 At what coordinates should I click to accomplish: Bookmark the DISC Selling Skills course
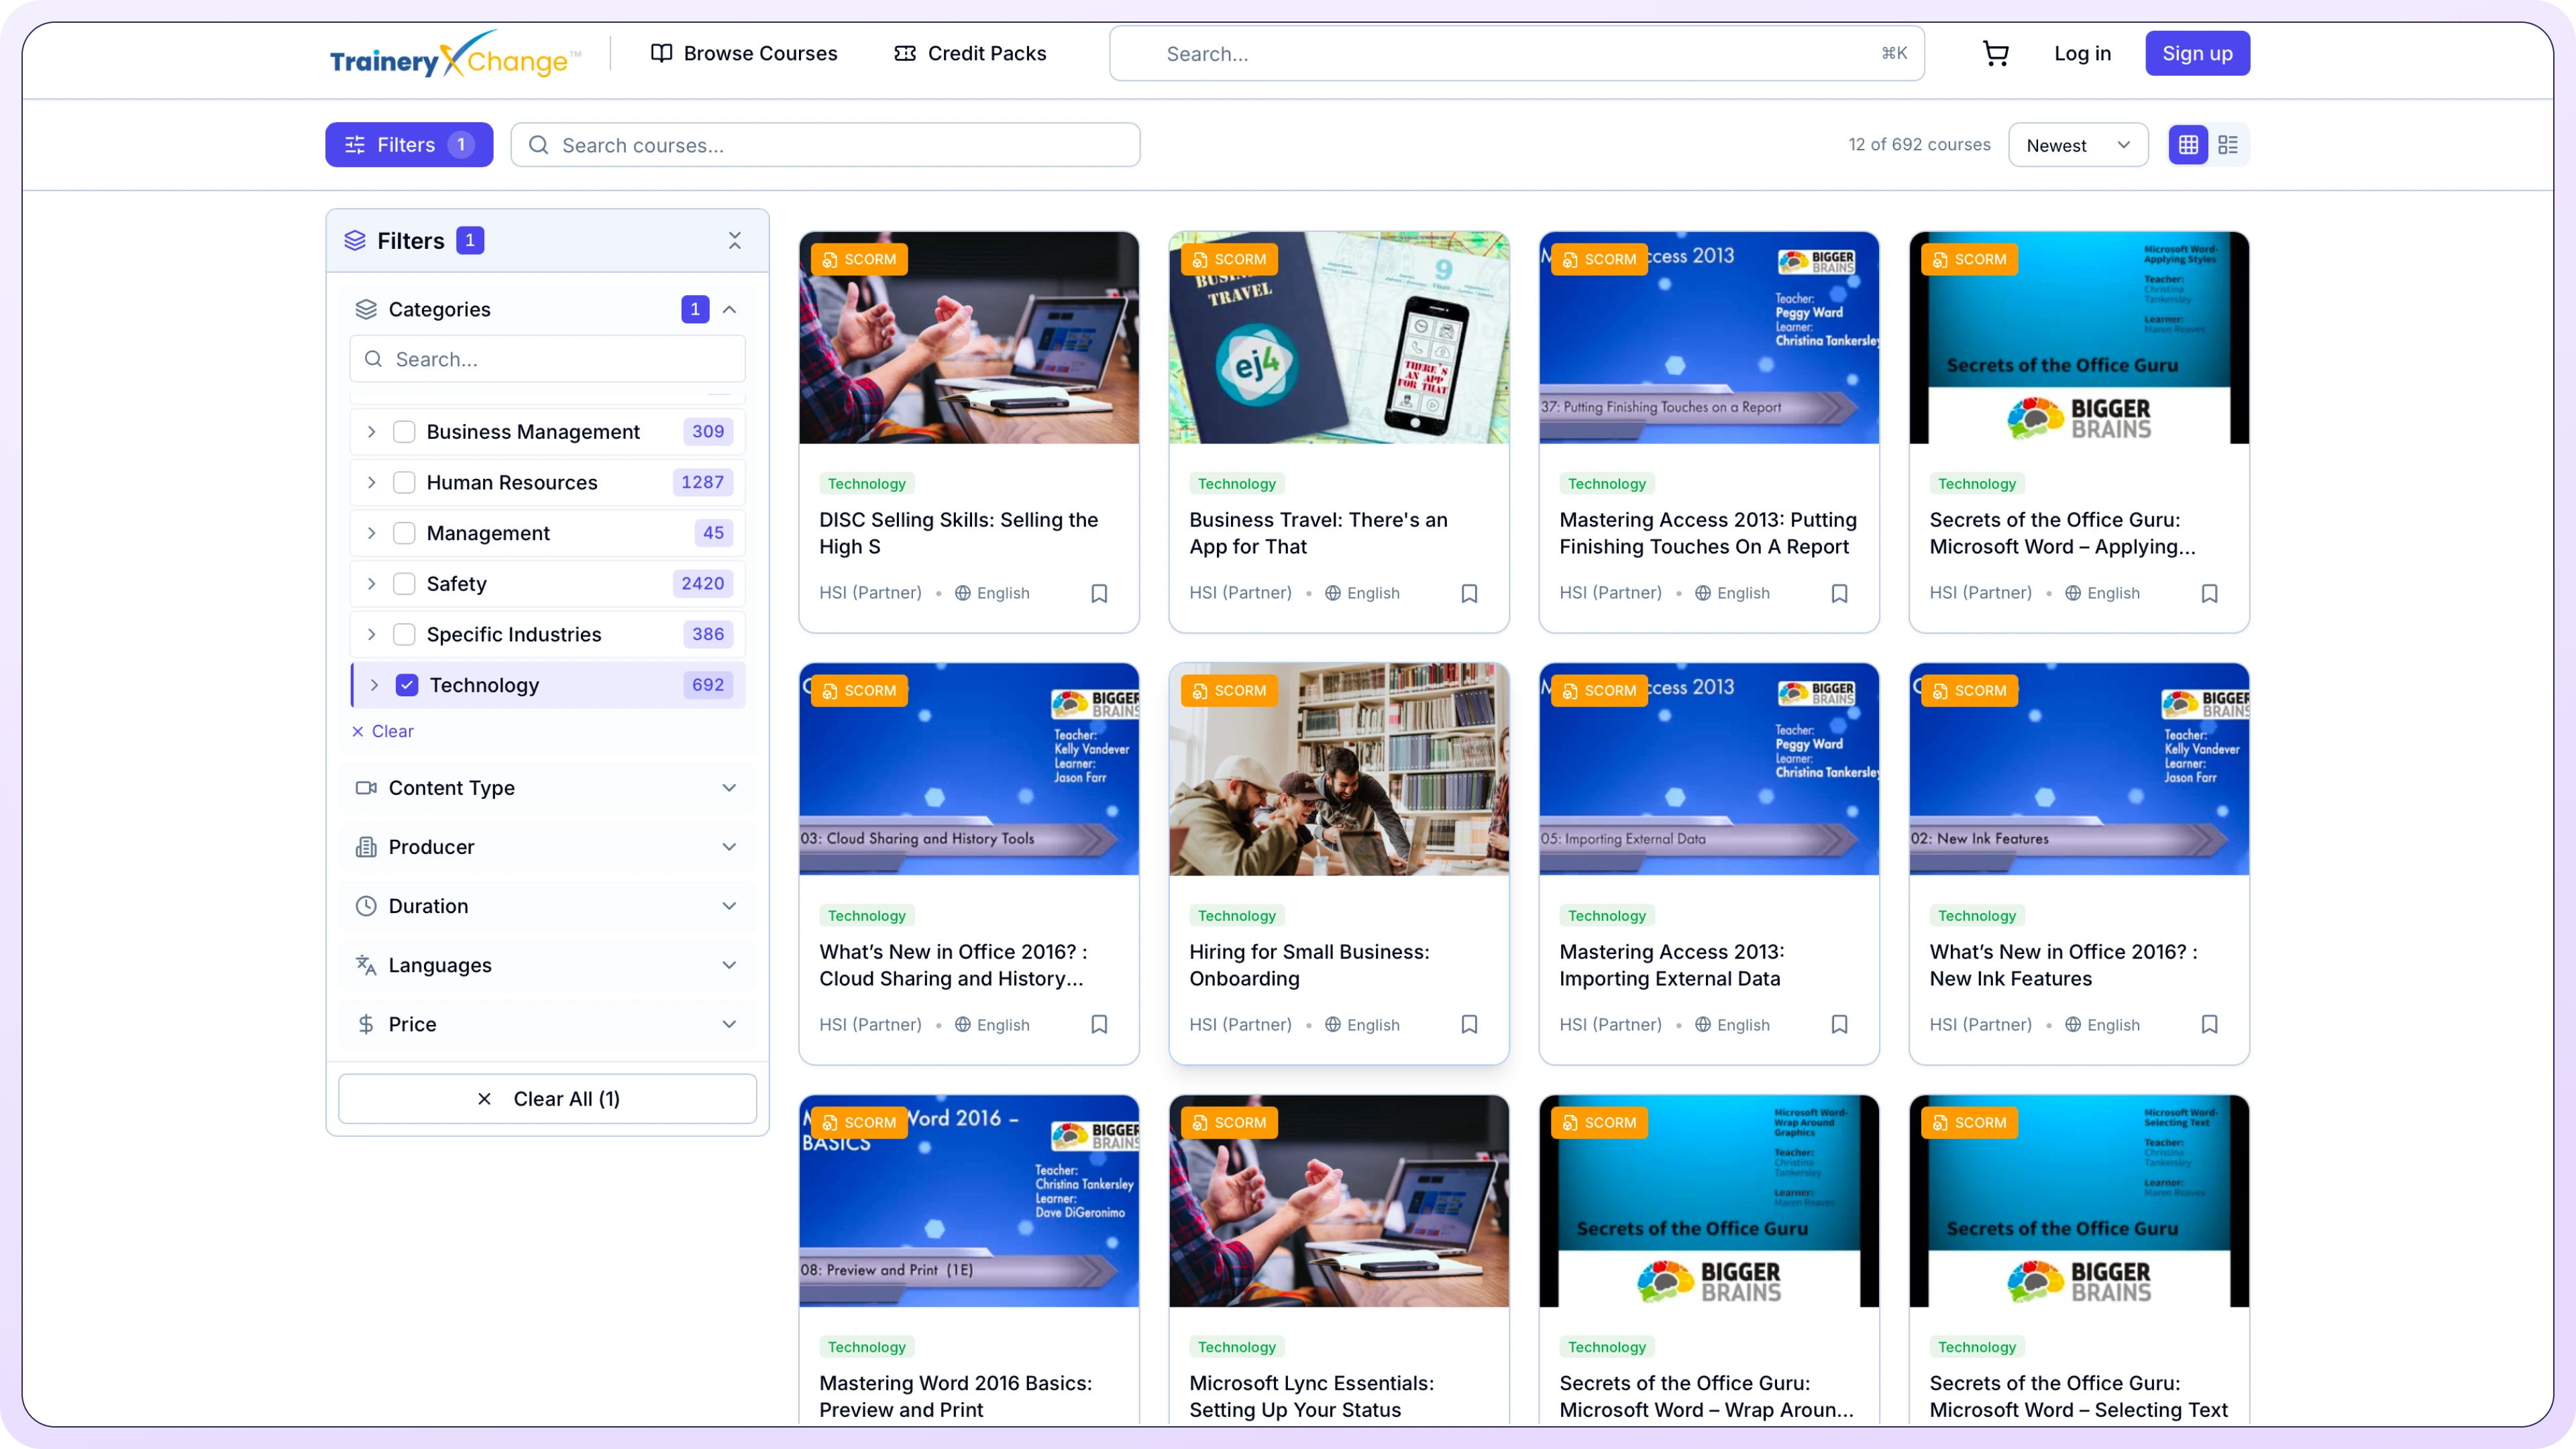(1099, 593)
